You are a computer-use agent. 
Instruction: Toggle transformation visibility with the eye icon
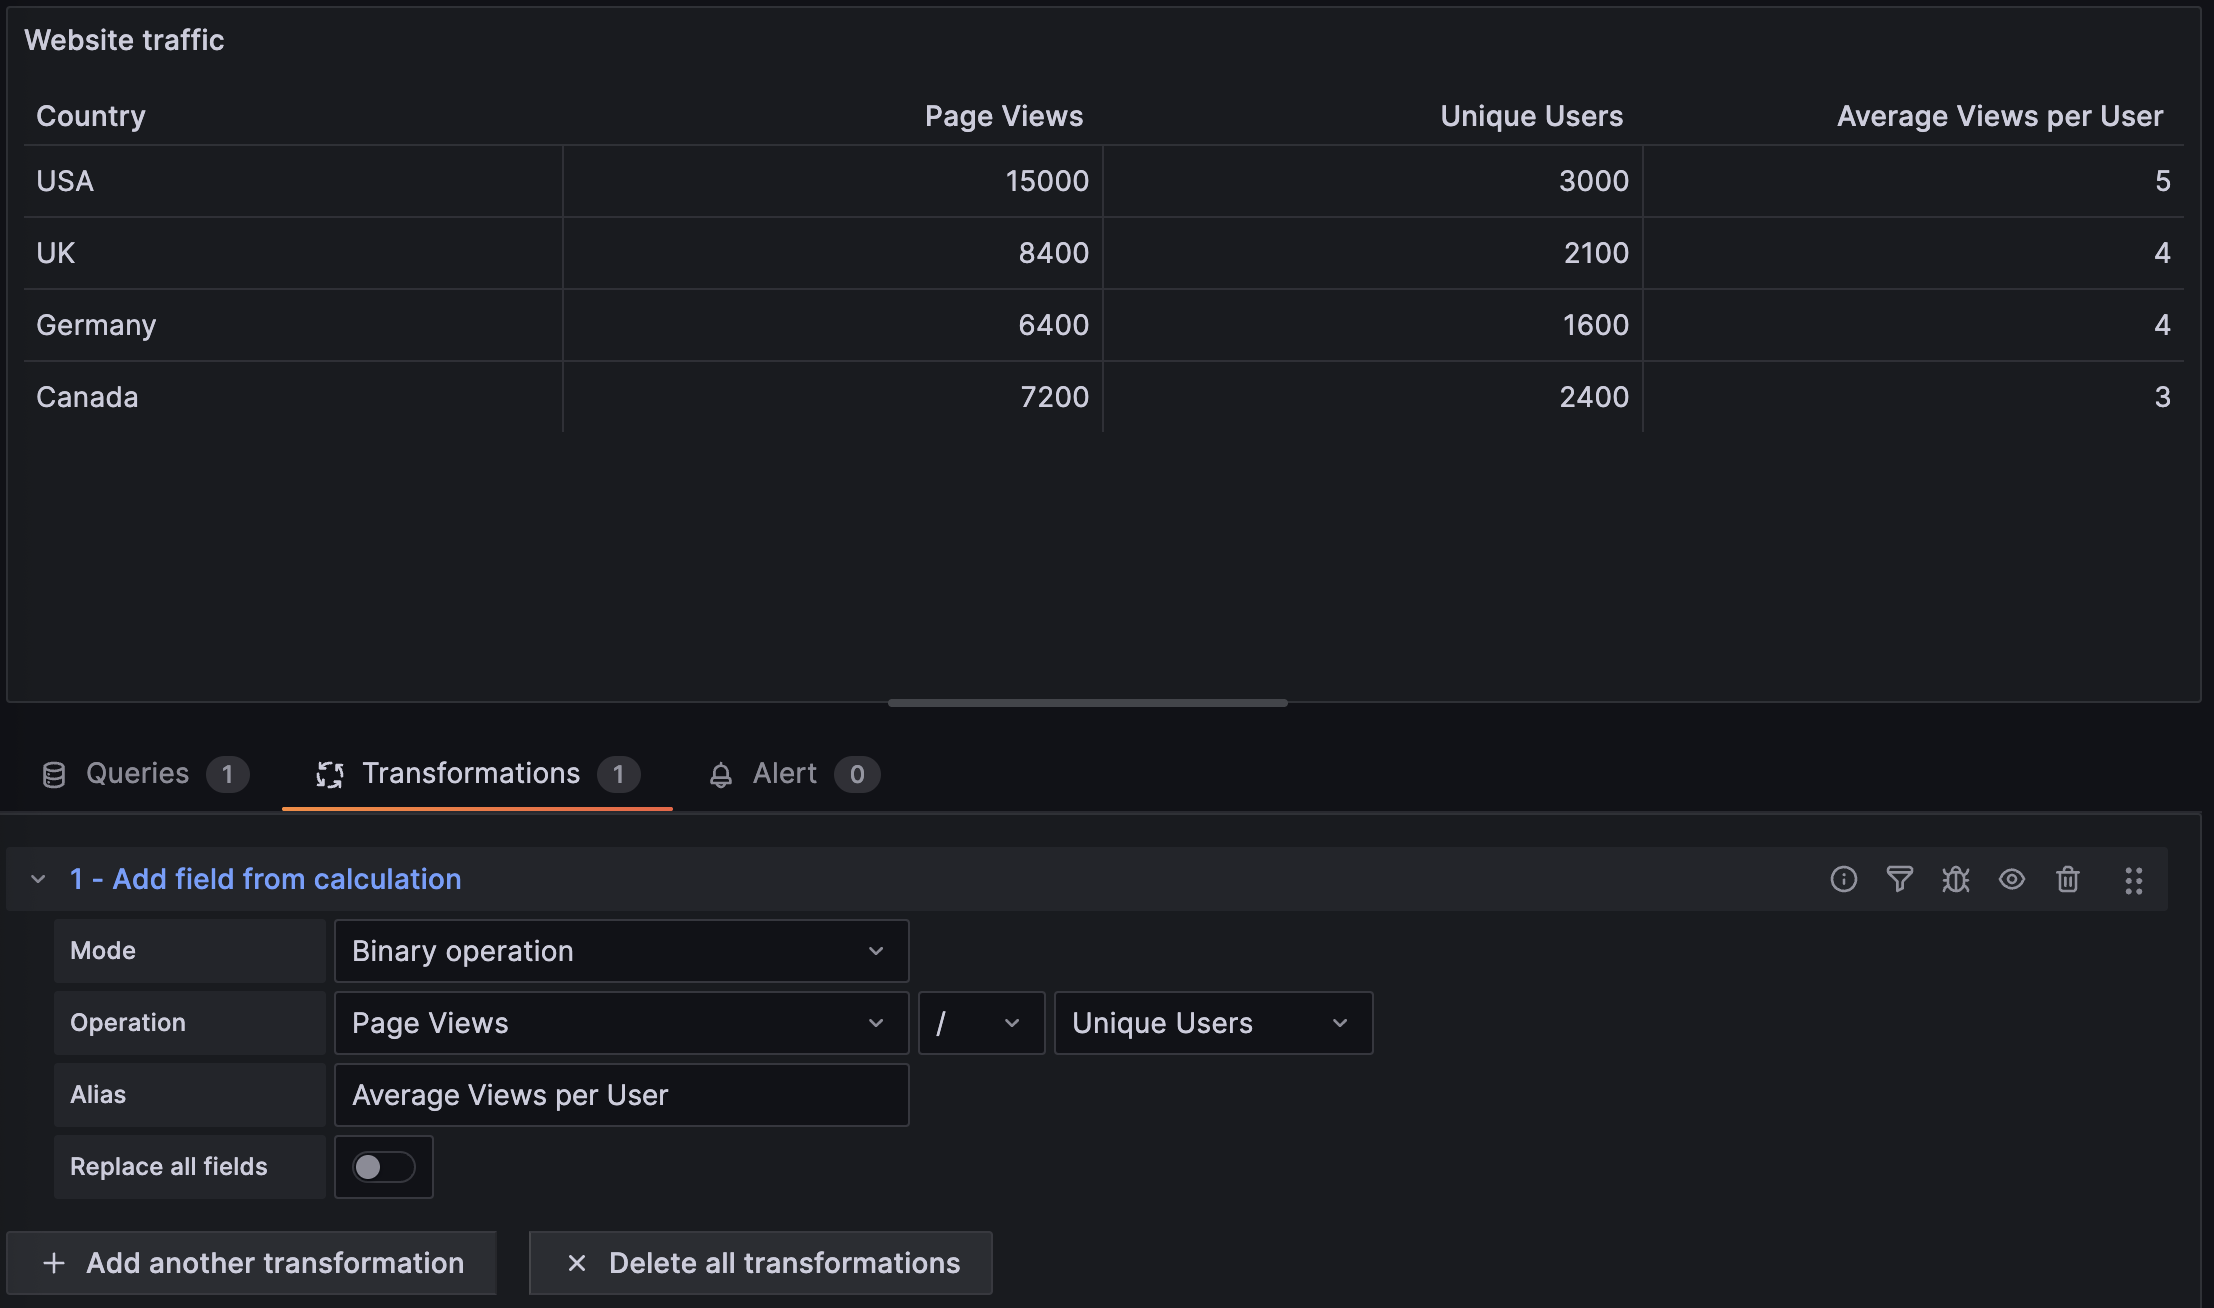point(2011,879)
